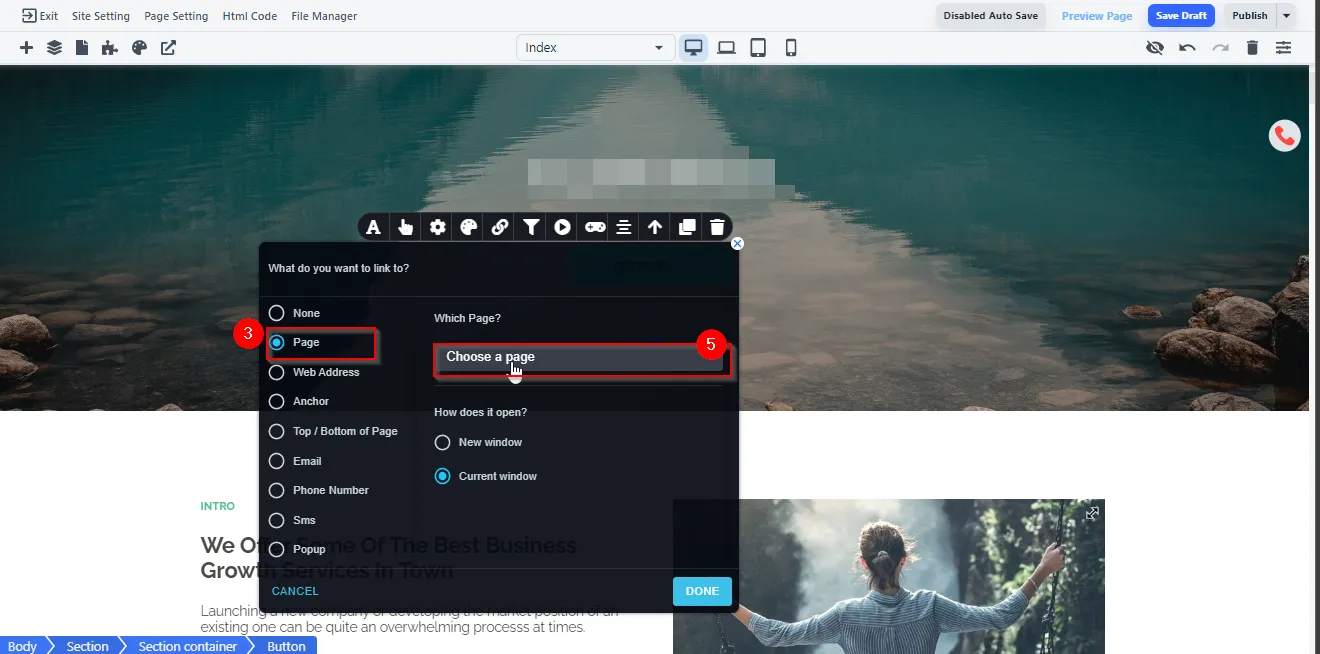Open the top toolbar palette theme icon
Screen dimensions: 1320x654
139,47
